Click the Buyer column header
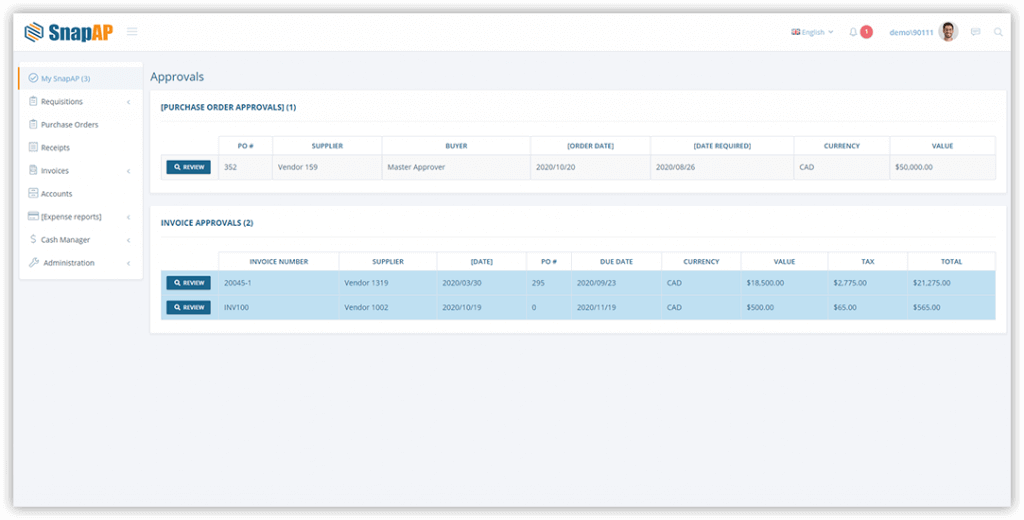This screenshot has height=520, width=1024. coord(456,146)
